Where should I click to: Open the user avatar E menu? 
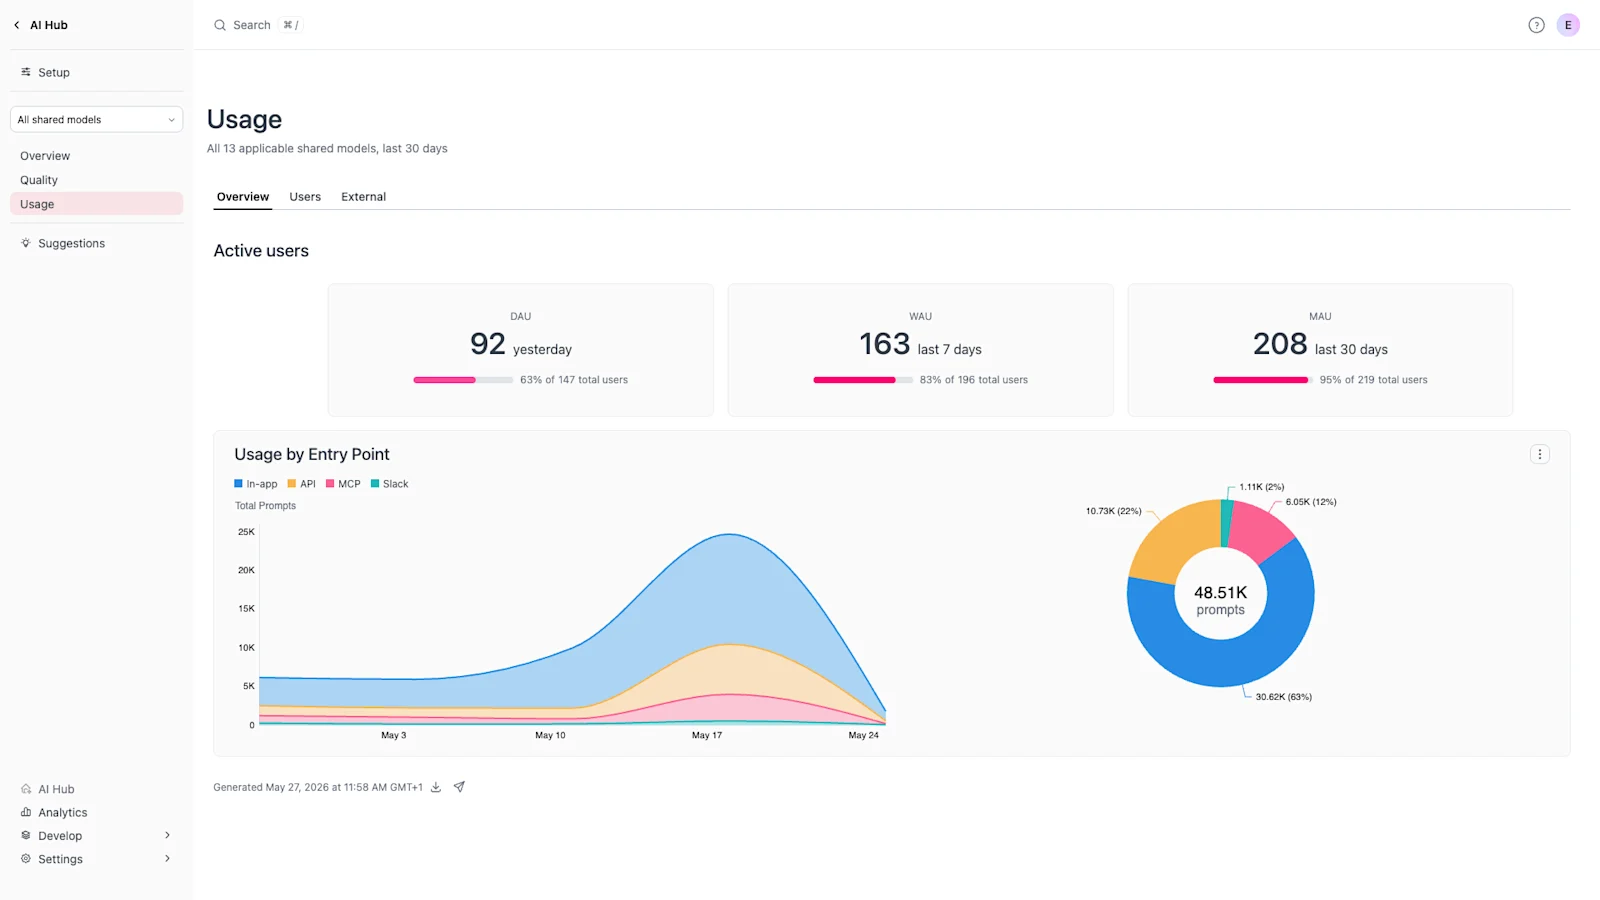[x=1568, y=25]
